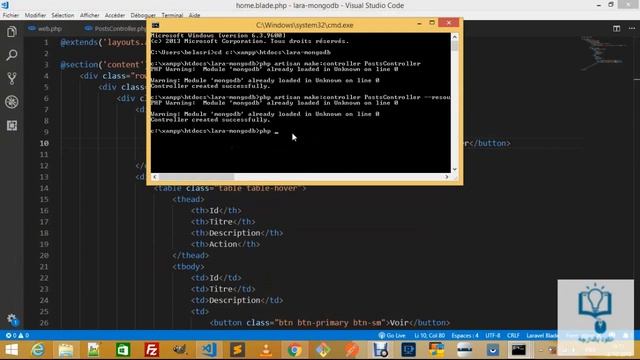Screen dimensions: 640x360
Task: Open the Explorer view in activity bar
Action: click(11, 32)
